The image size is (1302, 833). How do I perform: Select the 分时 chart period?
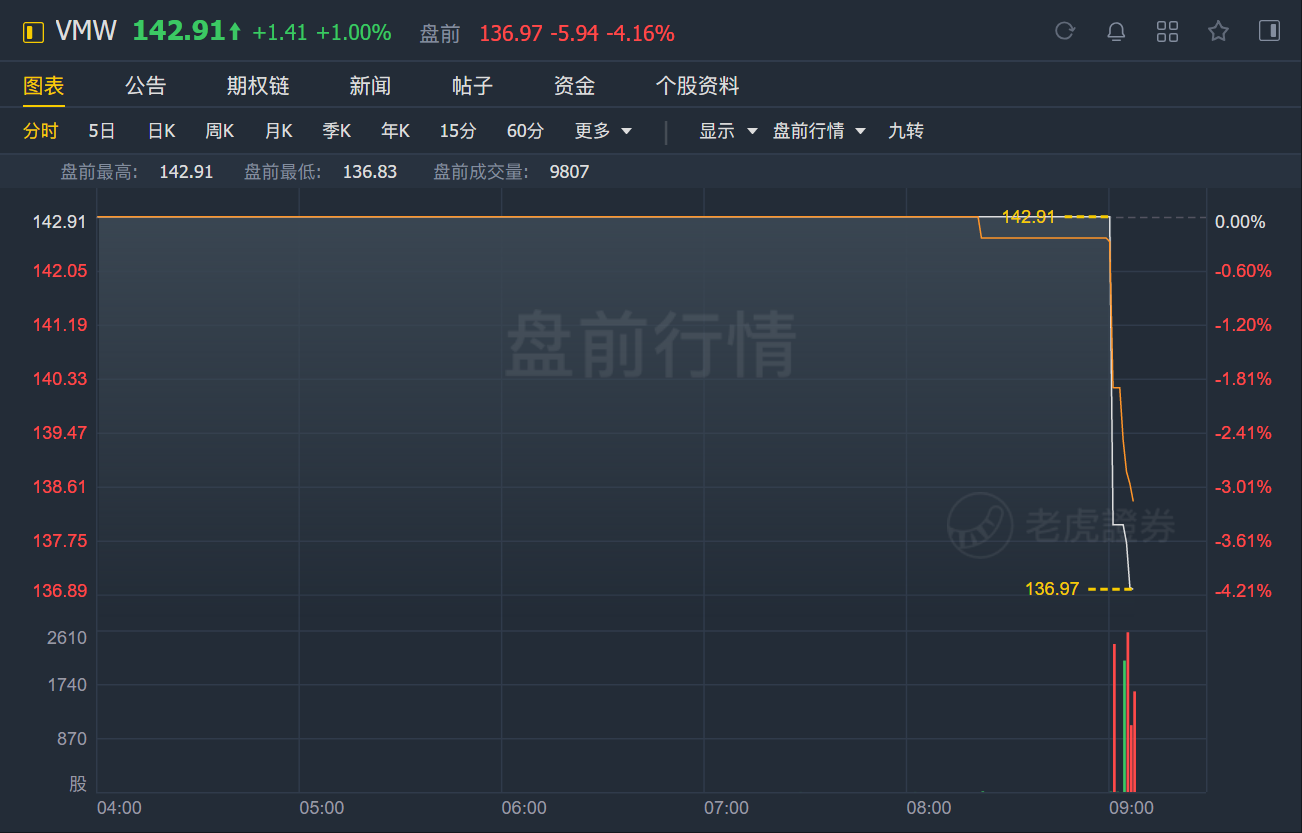point(41,131)
